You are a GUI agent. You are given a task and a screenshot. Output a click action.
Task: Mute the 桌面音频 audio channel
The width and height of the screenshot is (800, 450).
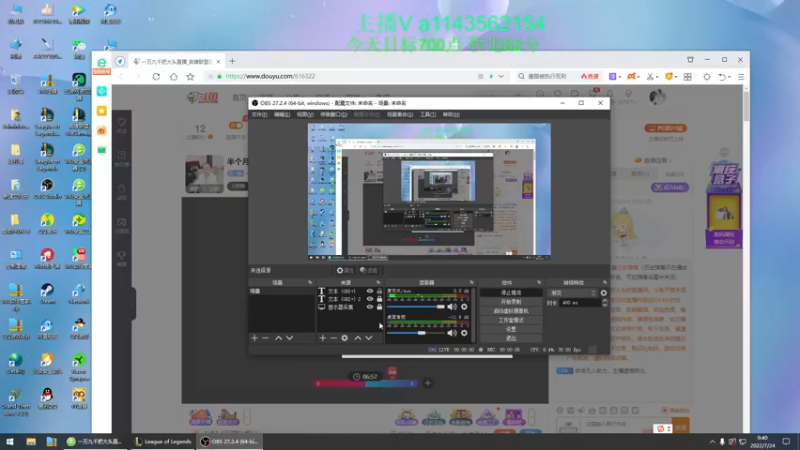[452, 333]
